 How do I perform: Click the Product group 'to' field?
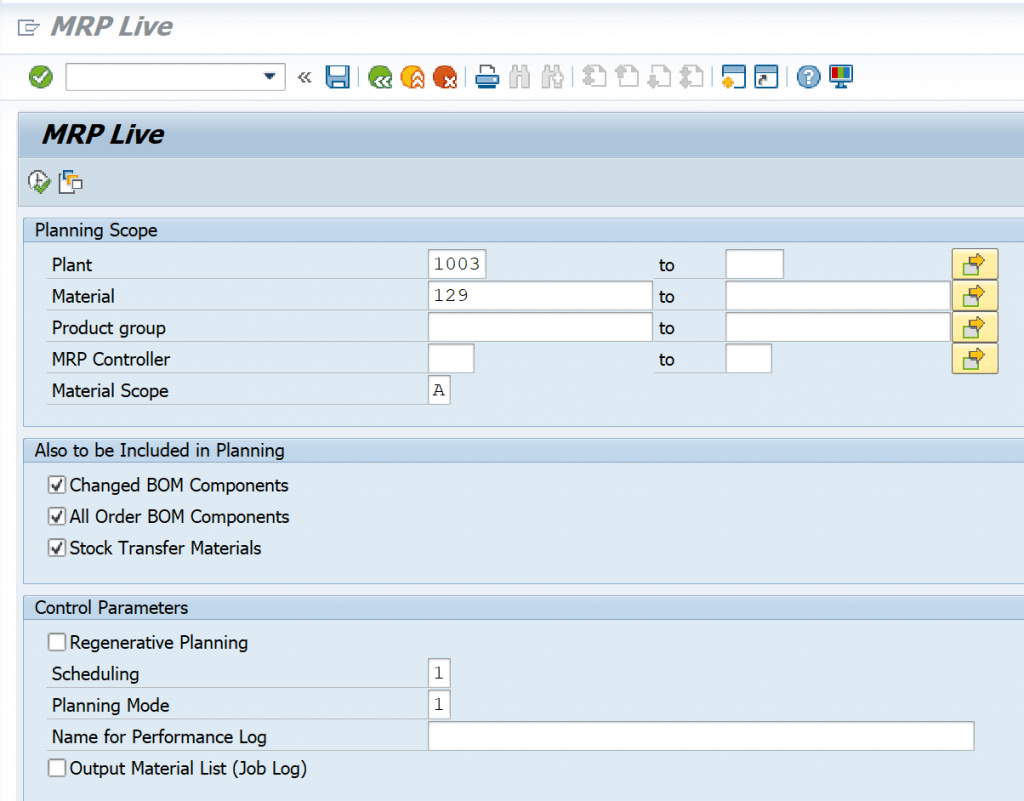click(x=838, y=327)
